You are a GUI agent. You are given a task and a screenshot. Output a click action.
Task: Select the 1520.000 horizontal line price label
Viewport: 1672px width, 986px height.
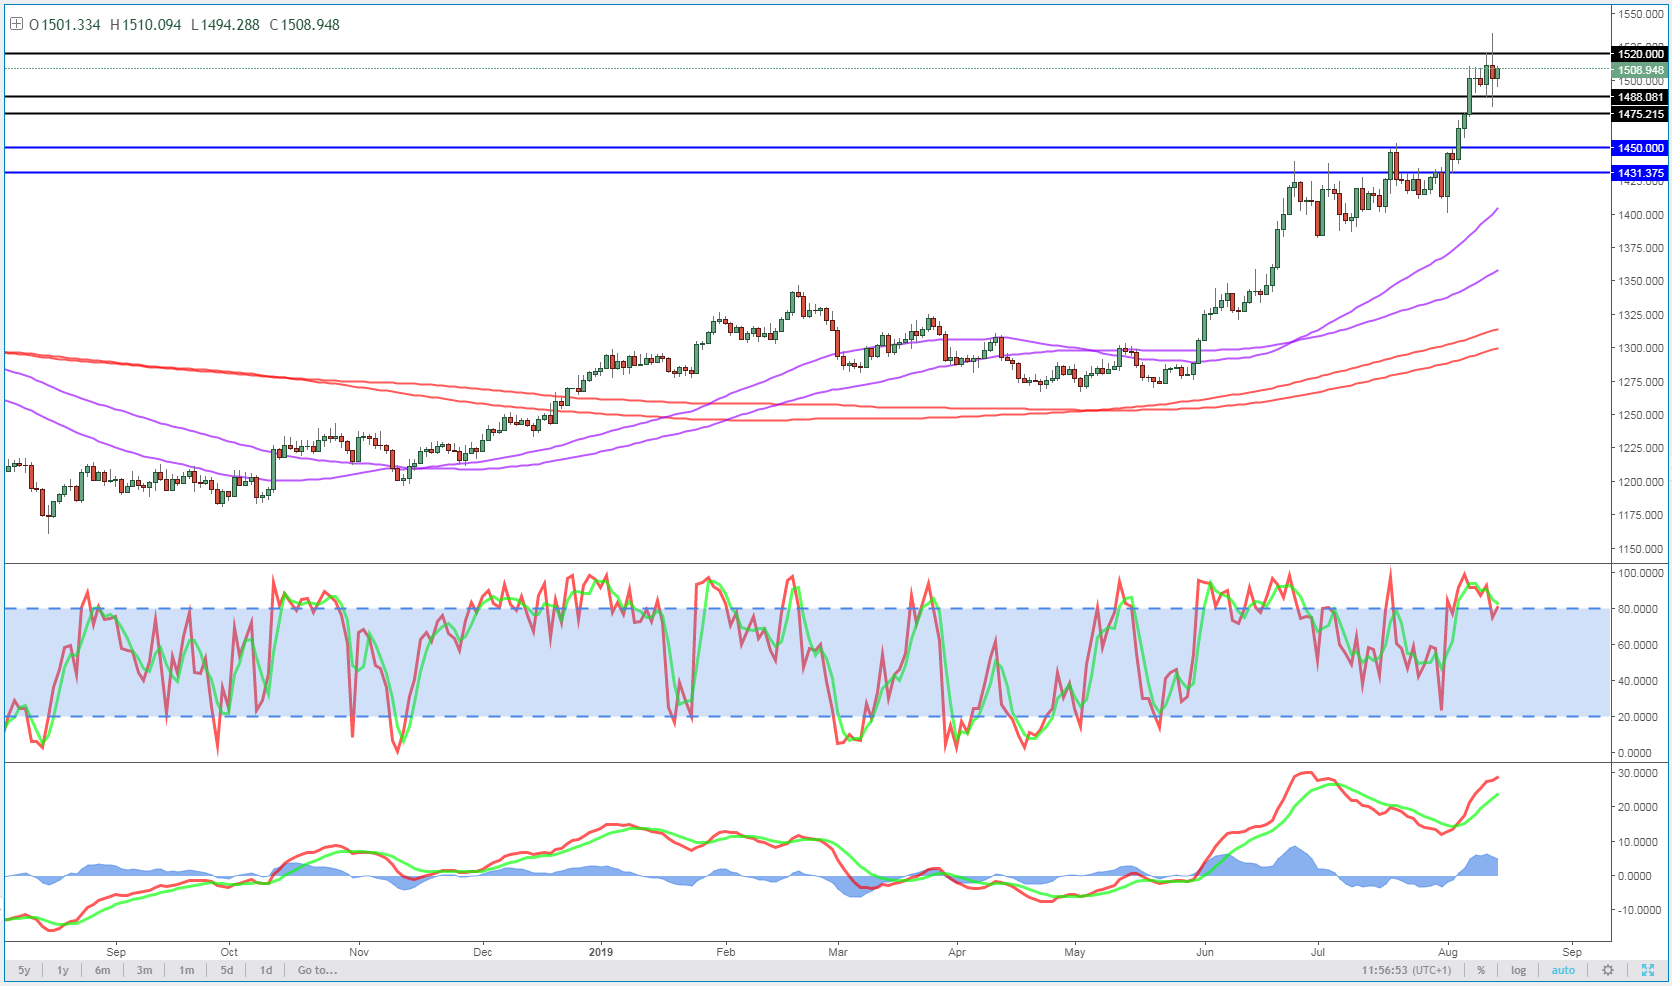coord(1641,54)
